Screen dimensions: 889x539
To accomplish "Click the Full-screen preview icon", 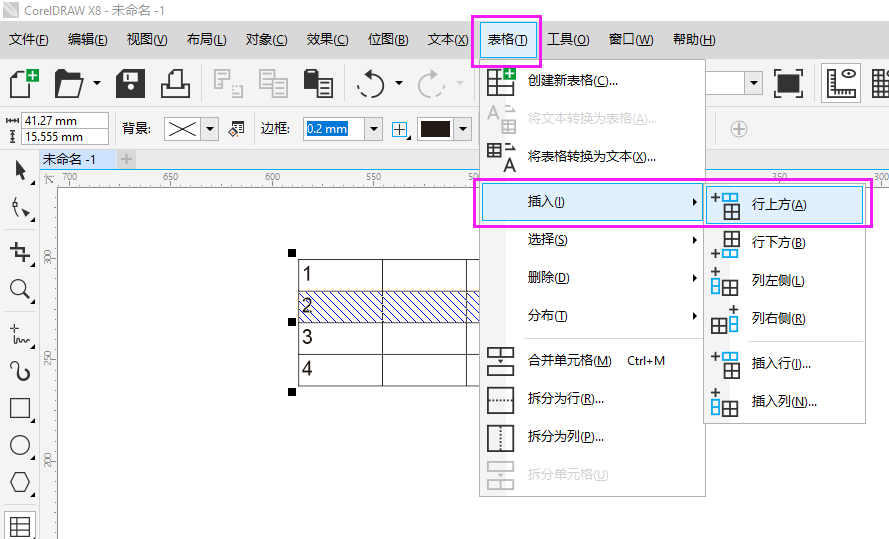I will (x=789, y=83).
